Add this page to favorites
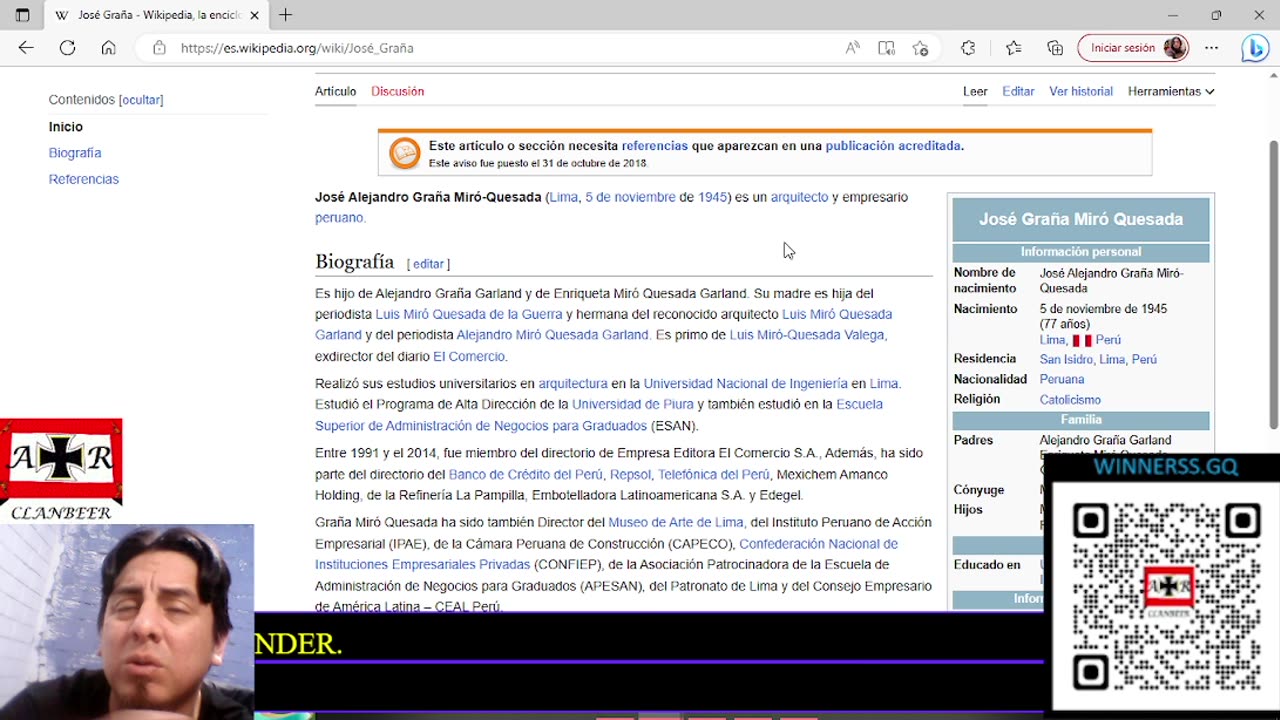Viewport: 1280px width, 720px height. click(921, 48)
